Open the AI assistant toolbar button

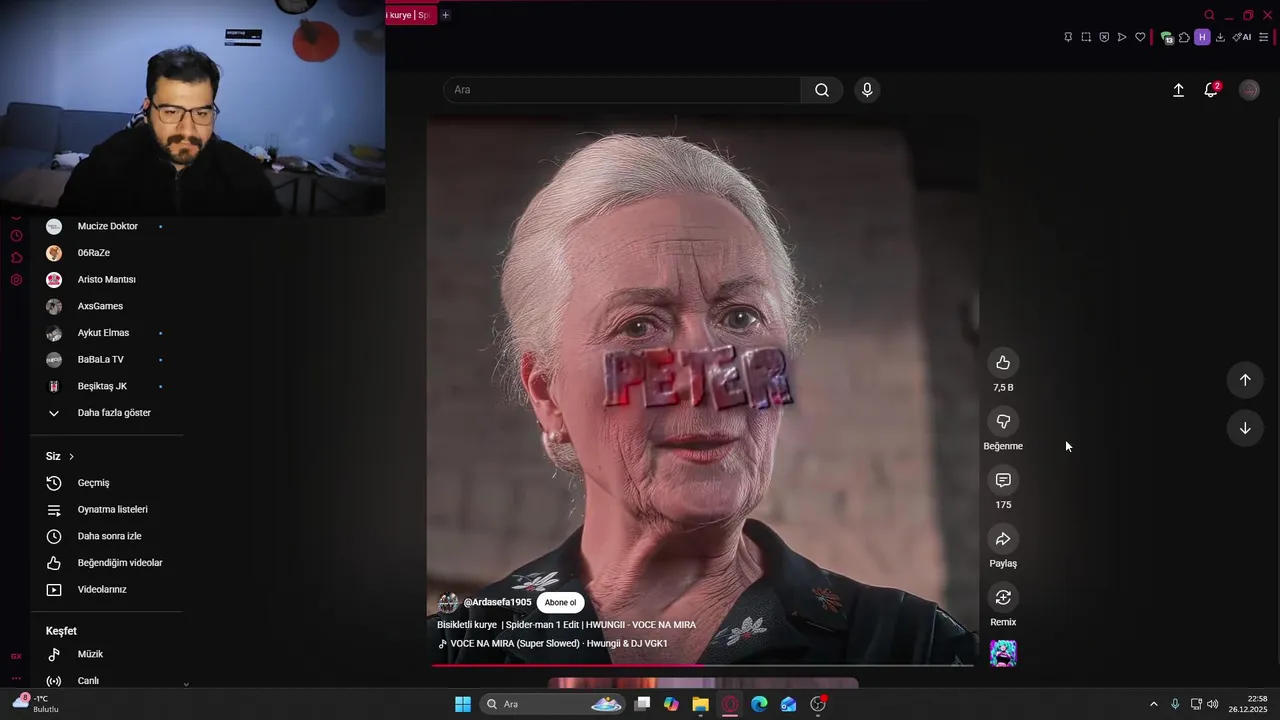[1241, 37]
